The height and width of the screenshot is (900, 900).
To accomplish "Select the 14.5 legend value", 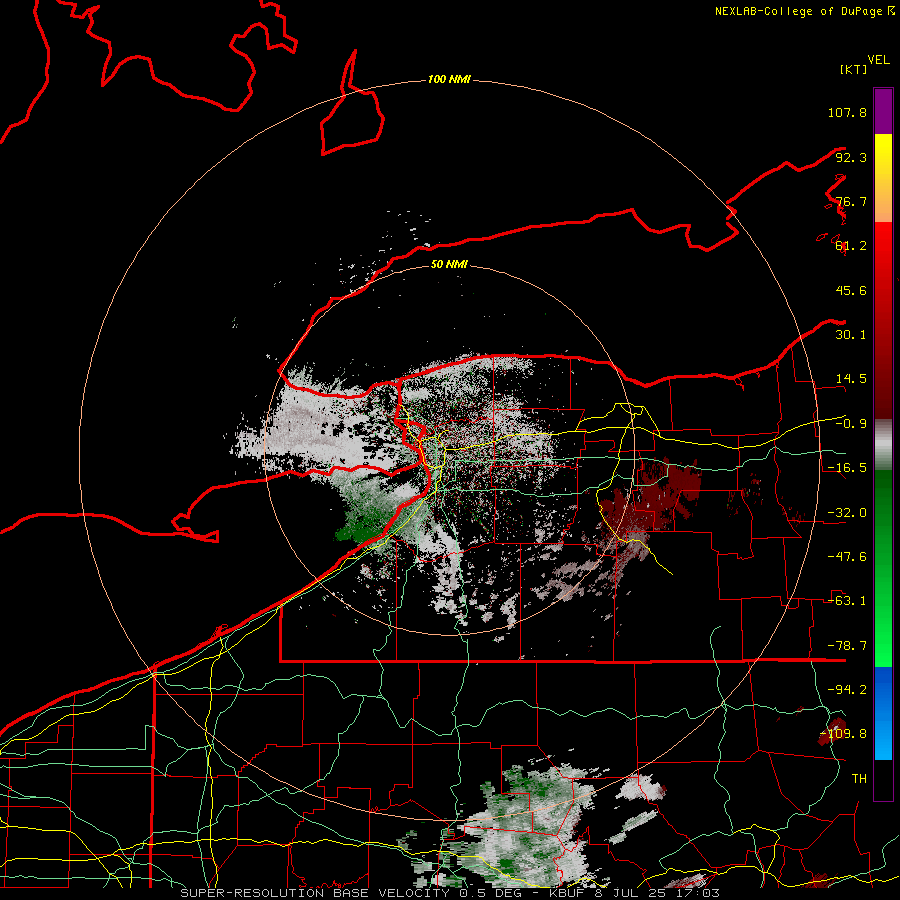I will tap(851, 379).
